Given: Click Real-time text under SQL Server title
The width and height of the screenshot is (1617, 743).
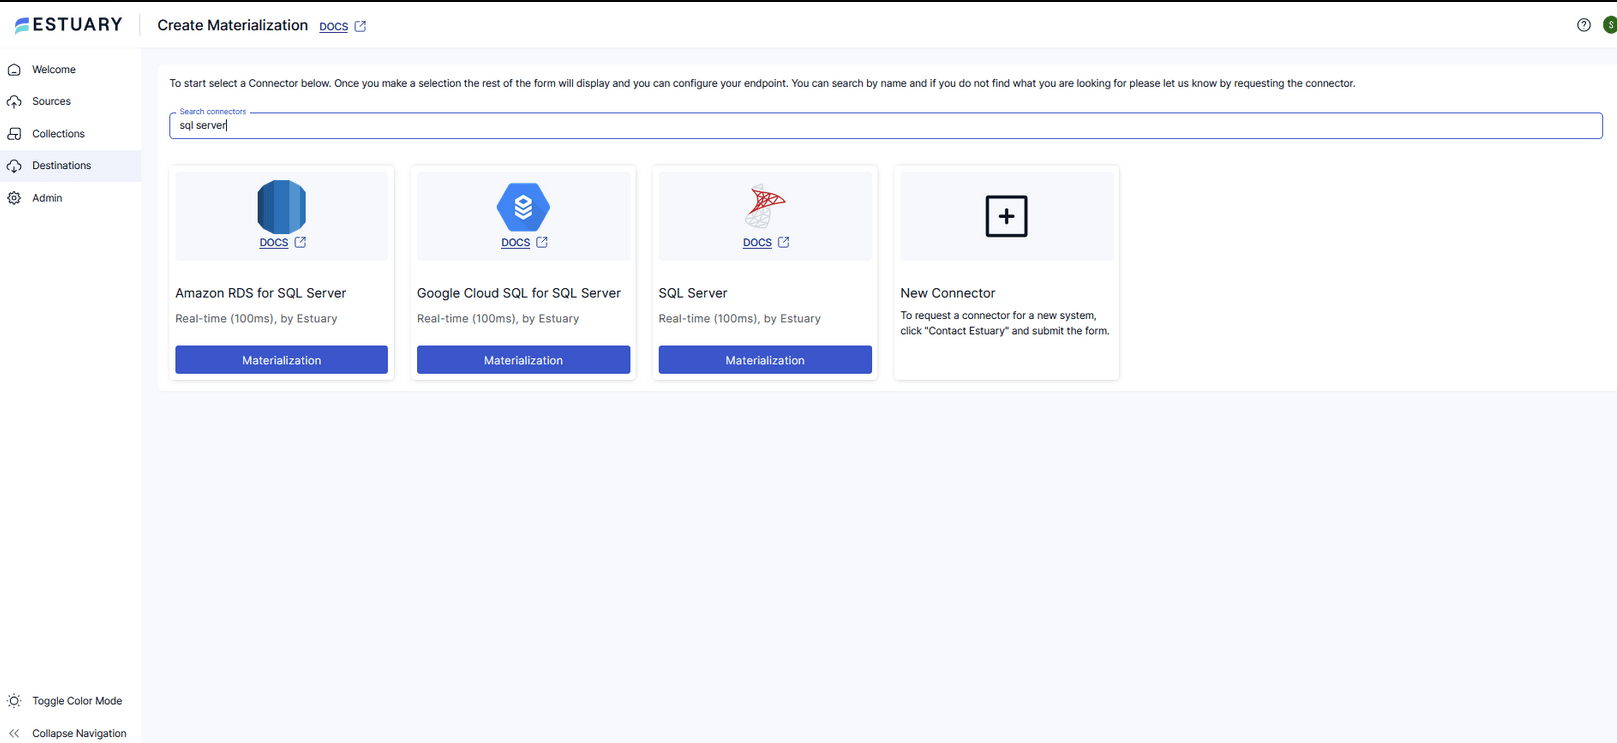Looking at the screenshot, I should [740, 319].
